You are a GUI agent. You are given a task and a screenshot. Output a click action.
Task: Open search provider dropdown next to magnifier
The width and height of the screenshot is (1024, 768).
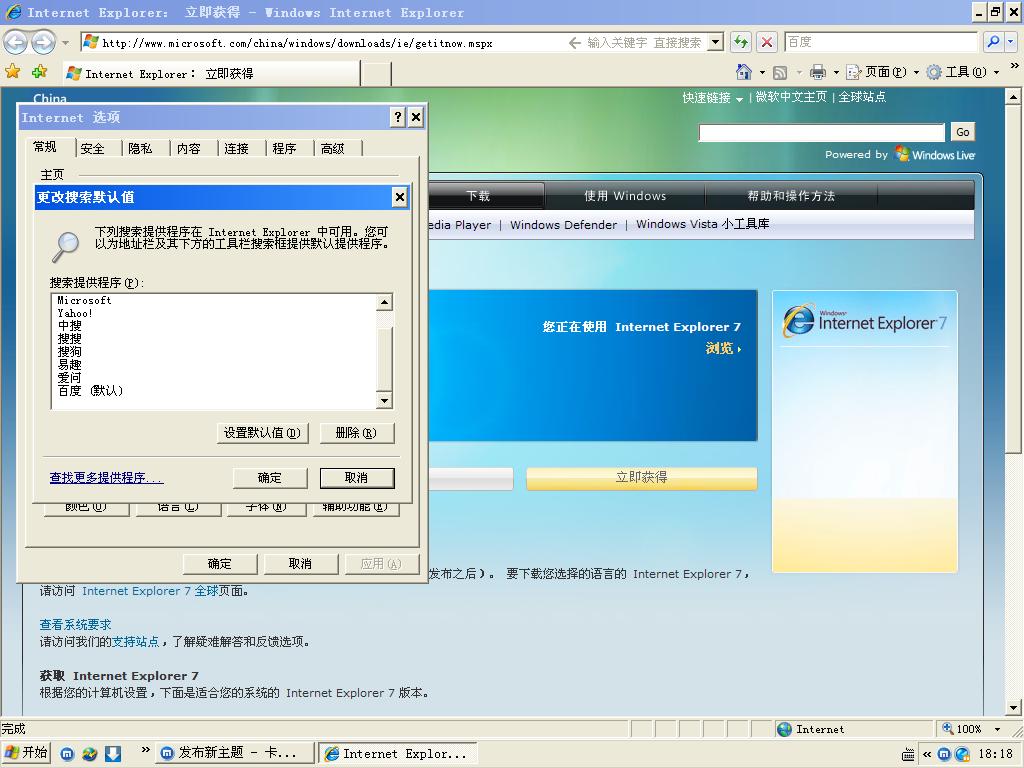[1010, 42]
